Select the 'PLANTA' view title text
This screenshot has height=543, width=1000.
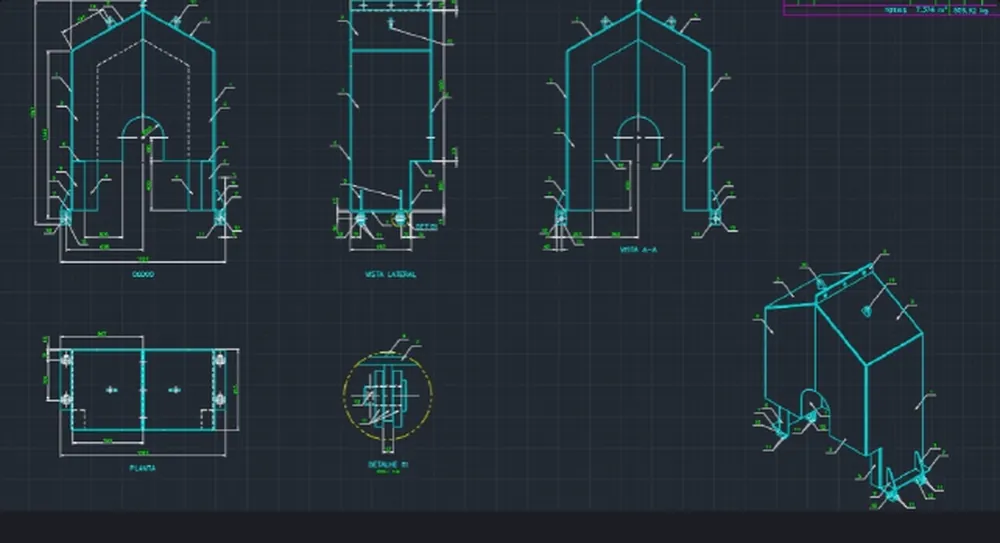[142, 468]
